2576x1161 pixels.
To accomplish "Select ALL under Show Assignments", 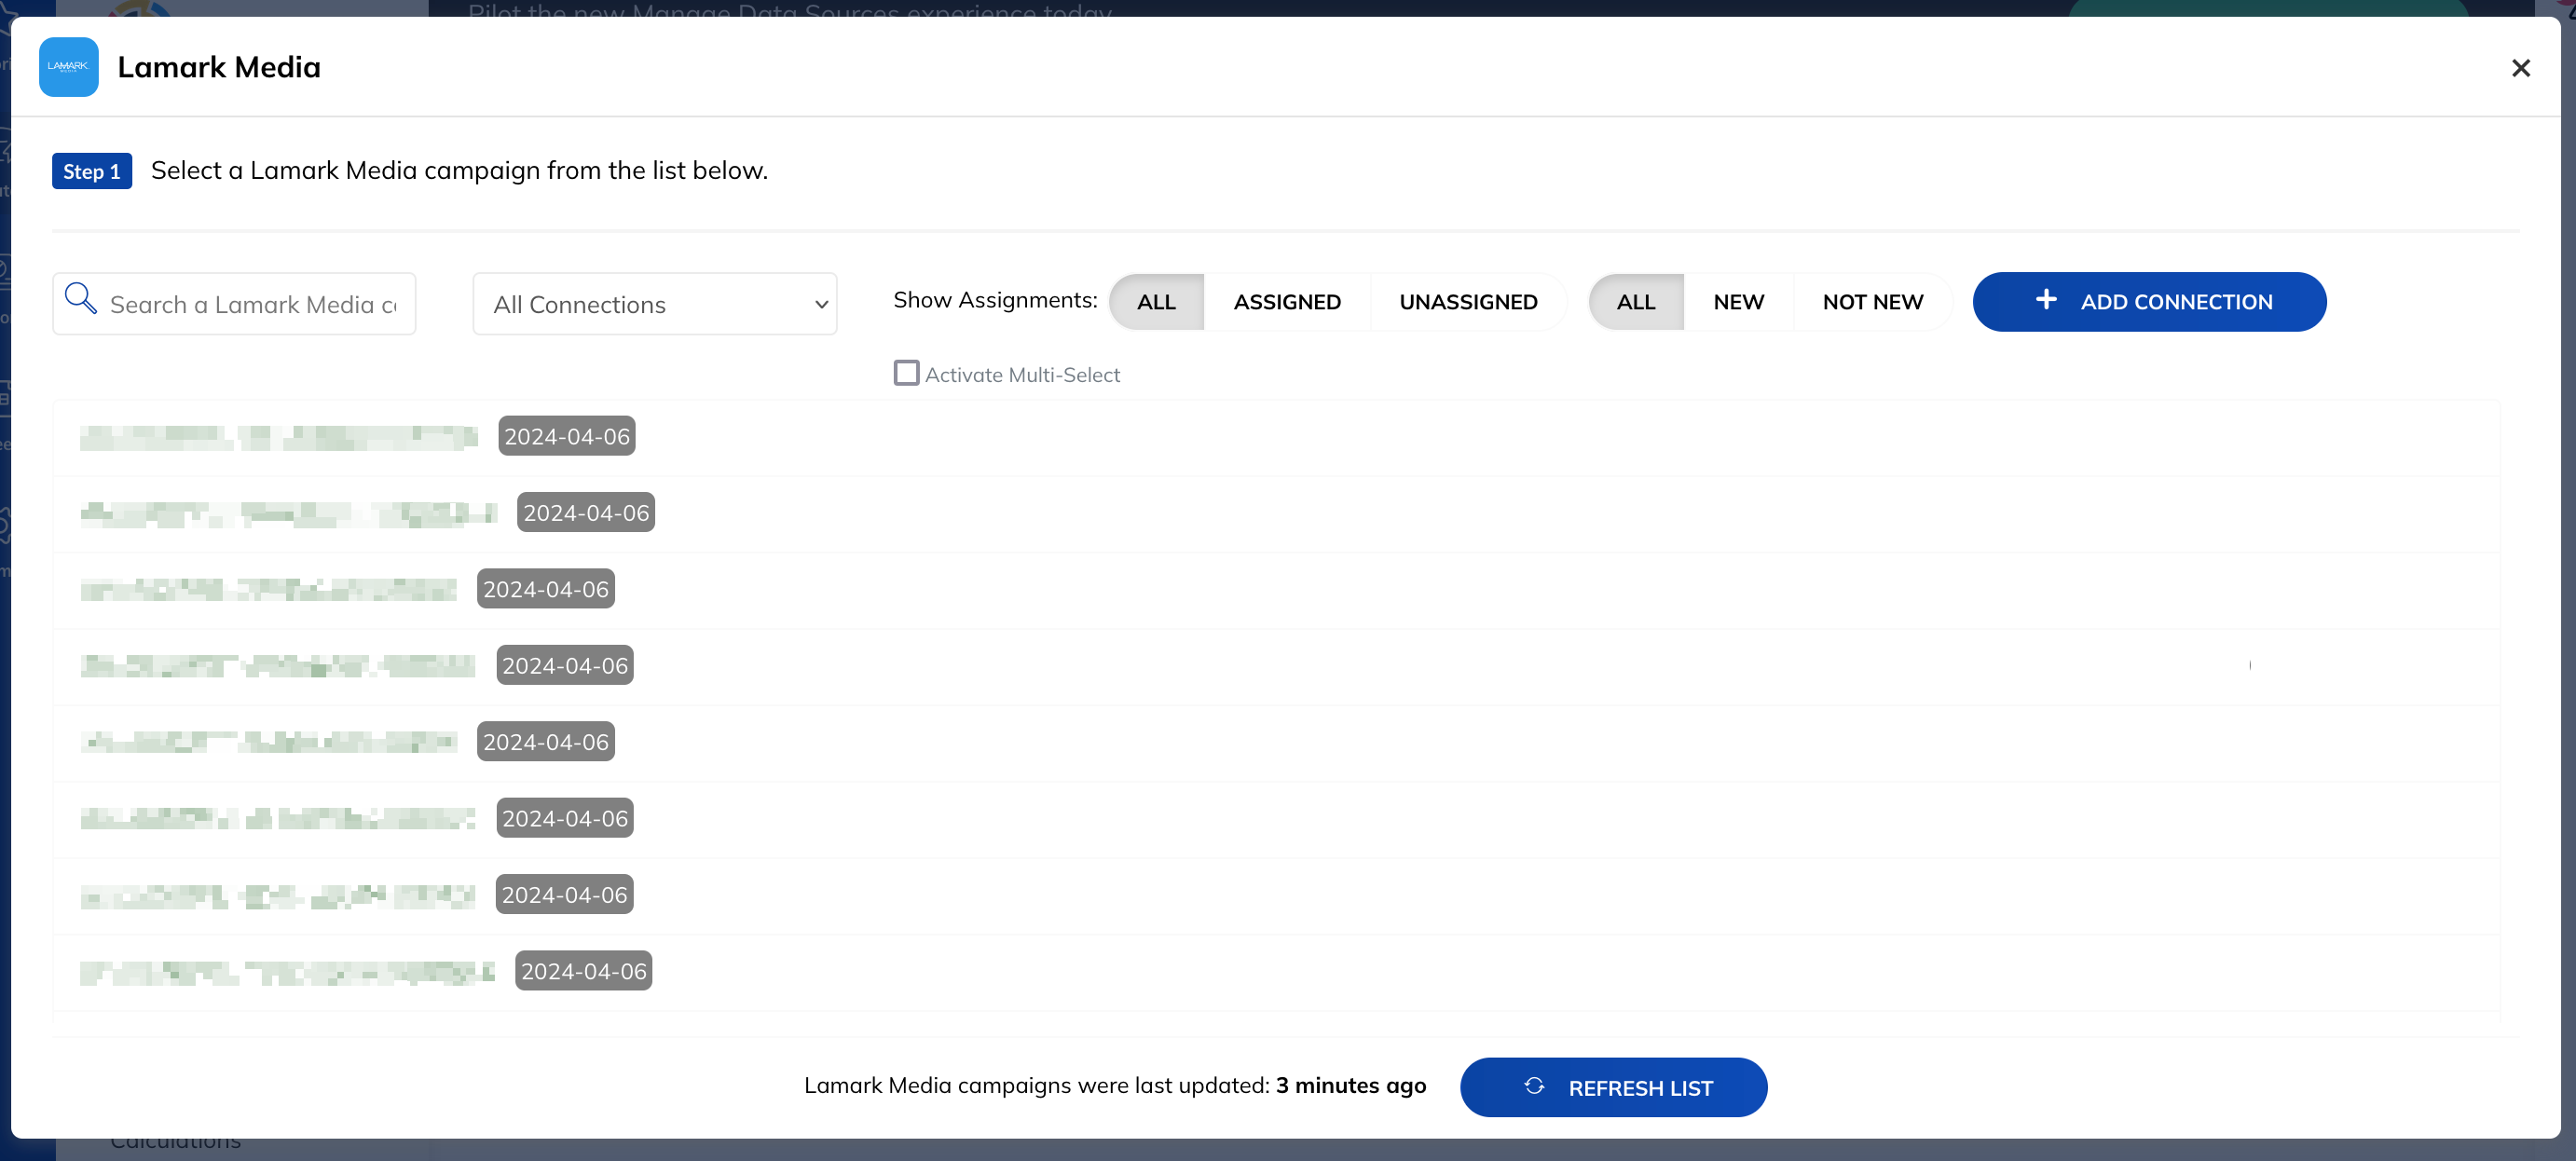I will coord(1156,302).
